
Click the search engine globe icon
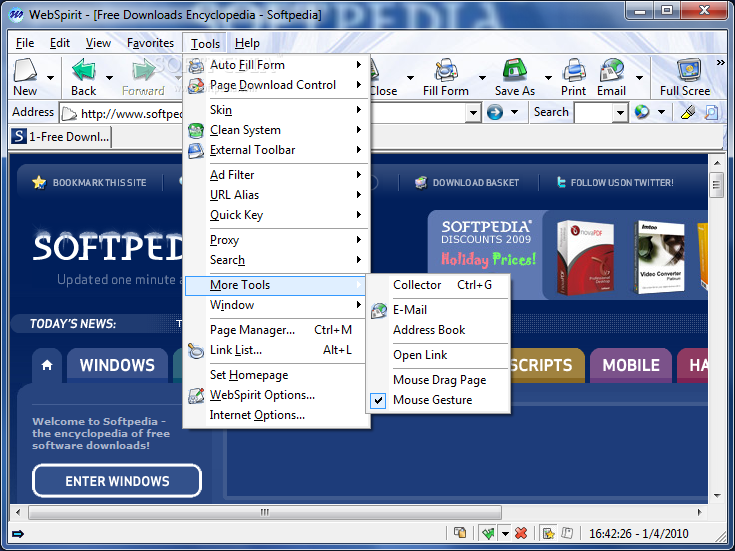pyautogui.click(x=642, y=112)
